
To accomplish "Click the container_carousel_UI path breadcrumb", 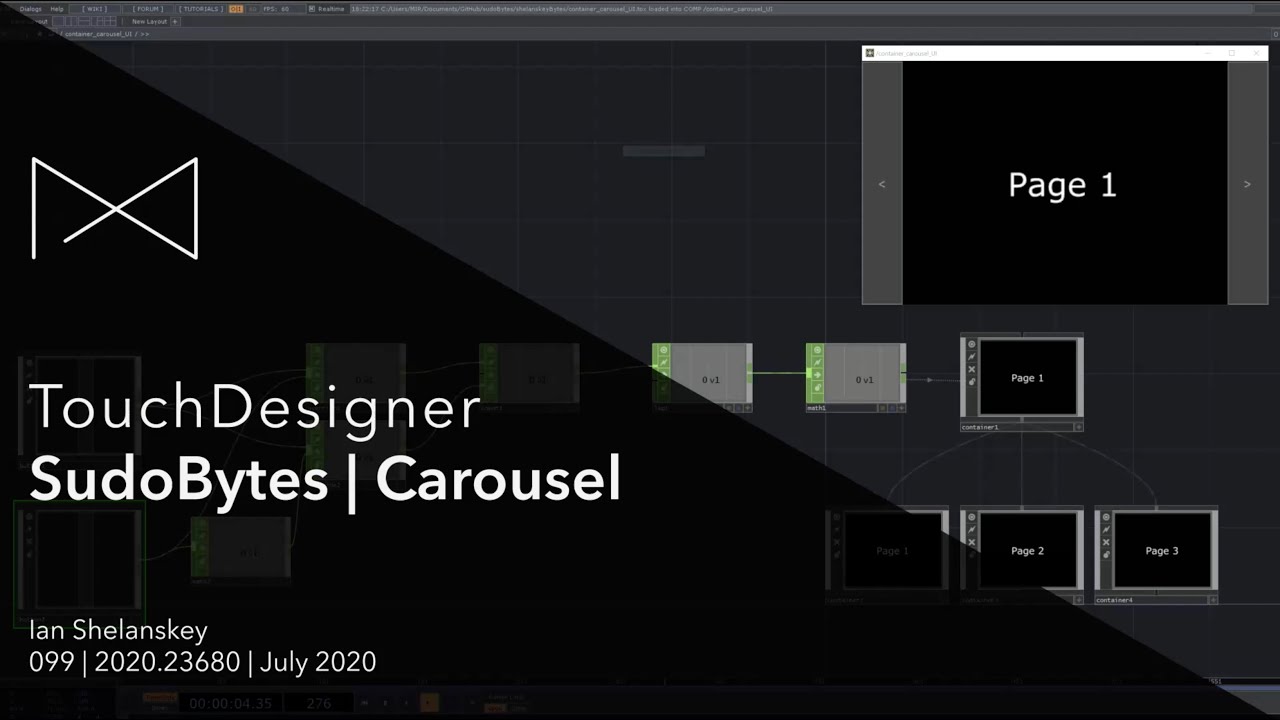I will tap(100, 34).
